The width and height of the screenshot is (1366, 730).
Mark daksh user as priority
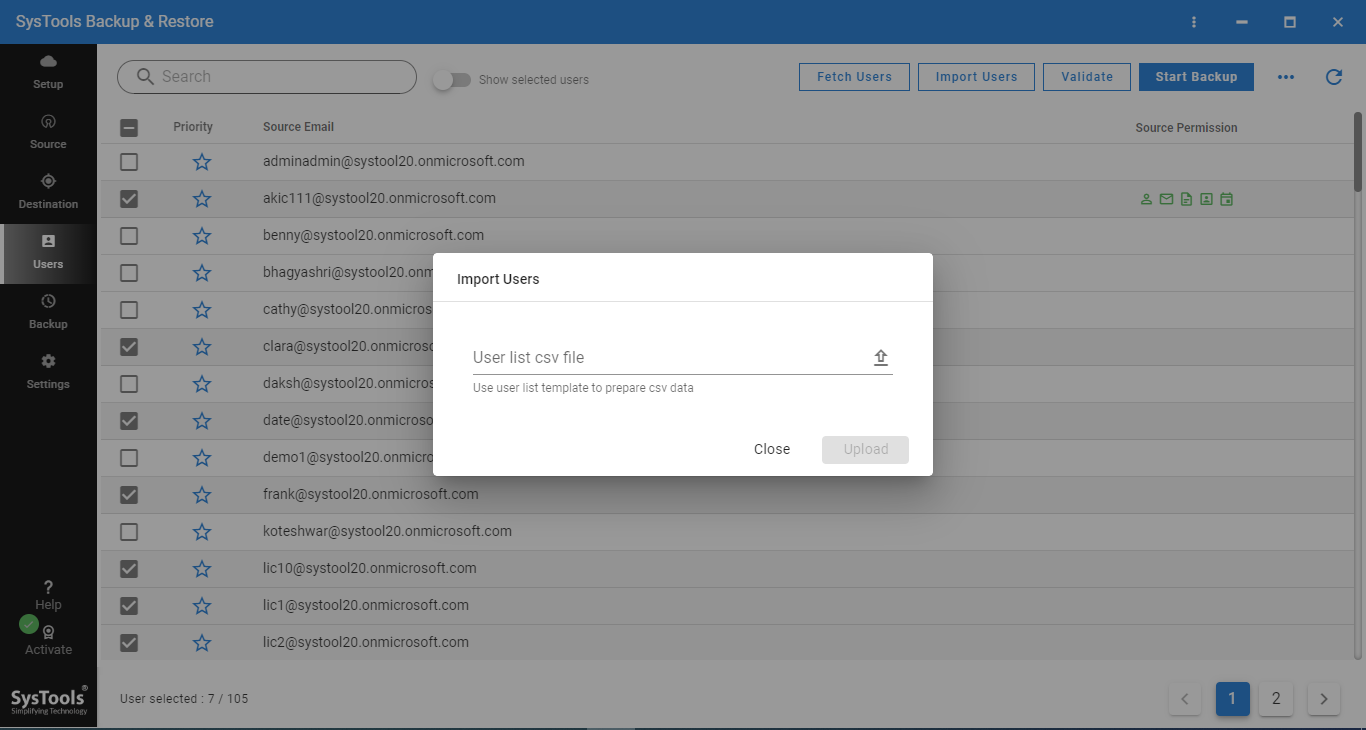(x=202, y=384)
